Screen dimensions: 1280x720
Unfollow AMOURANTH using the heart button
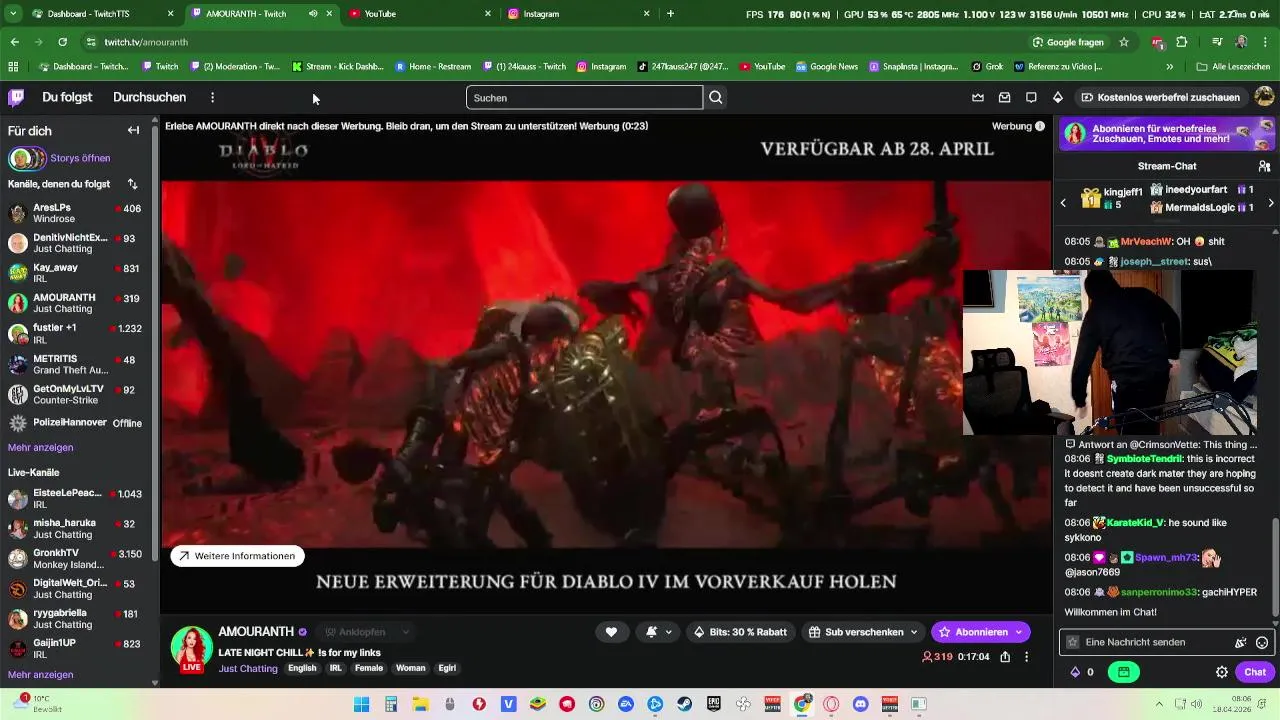click(x=611, y=632)
